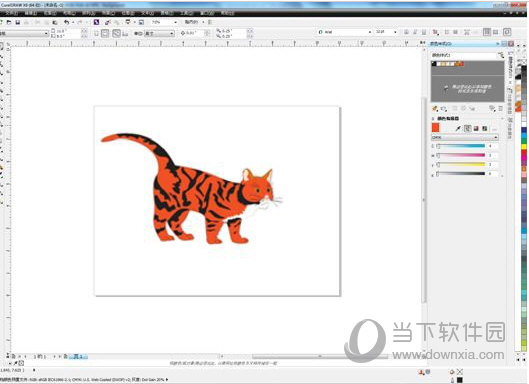Toggle apply layout to all pages

[x=116, y=33]
